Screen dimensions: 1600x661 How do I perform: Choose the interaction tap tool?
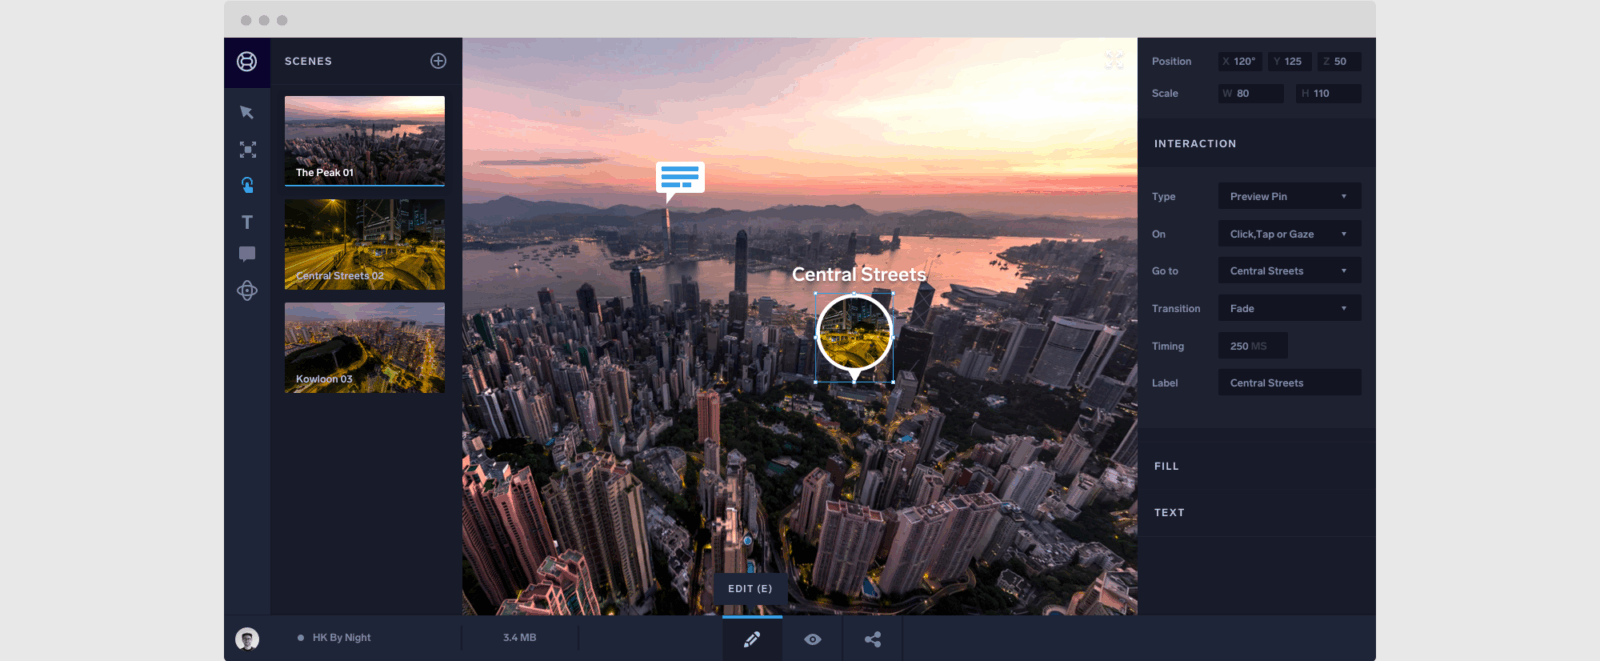pyautogui.click(x=247, y=185)
